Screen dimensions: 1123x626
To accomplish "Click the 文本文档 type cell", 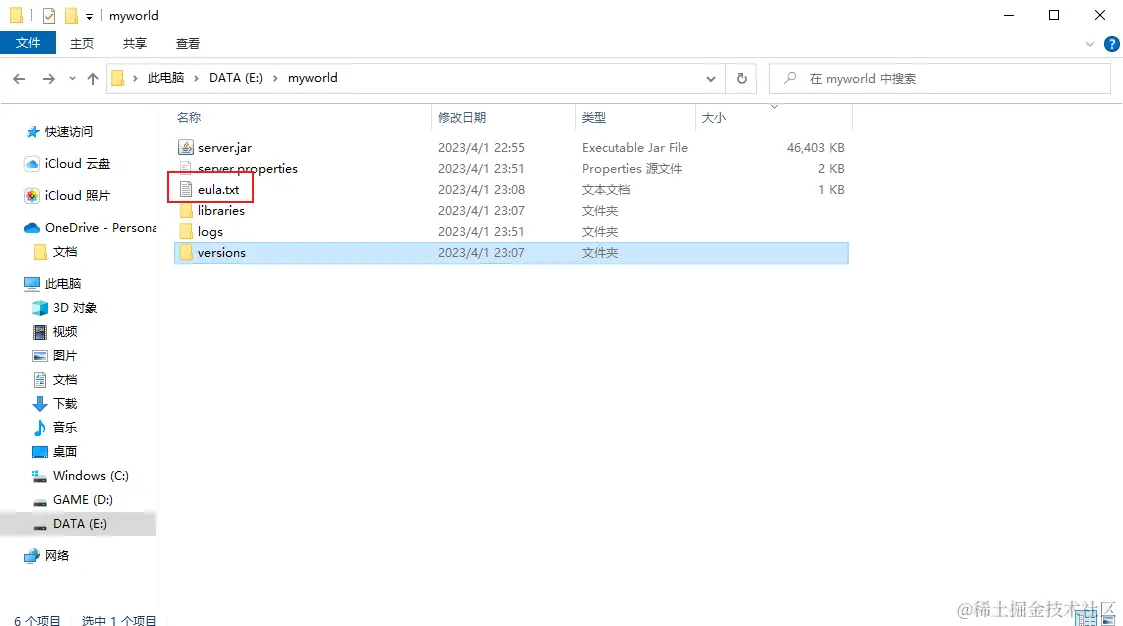I will click(606, 190).
